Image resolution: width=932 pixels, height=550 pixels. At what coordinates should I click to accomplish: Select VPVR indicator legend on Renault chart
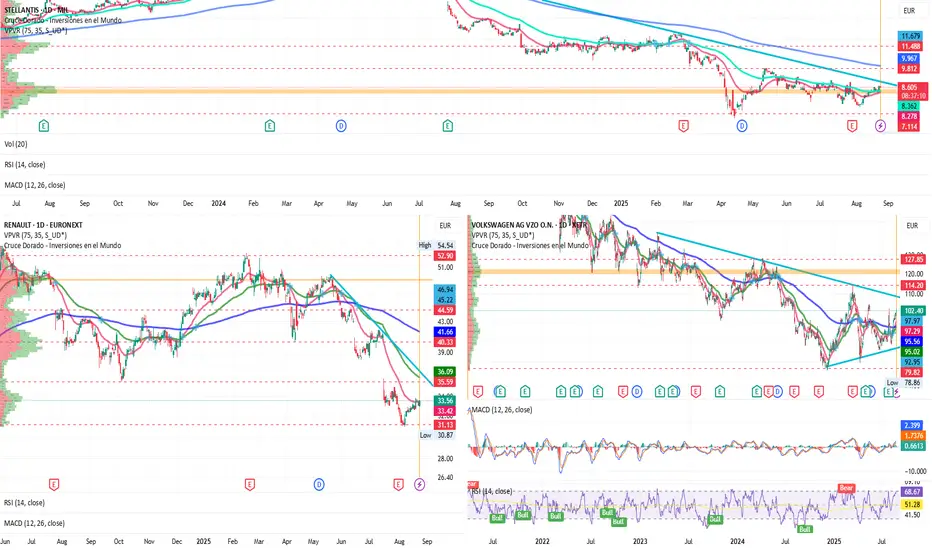tap(36, 235)
